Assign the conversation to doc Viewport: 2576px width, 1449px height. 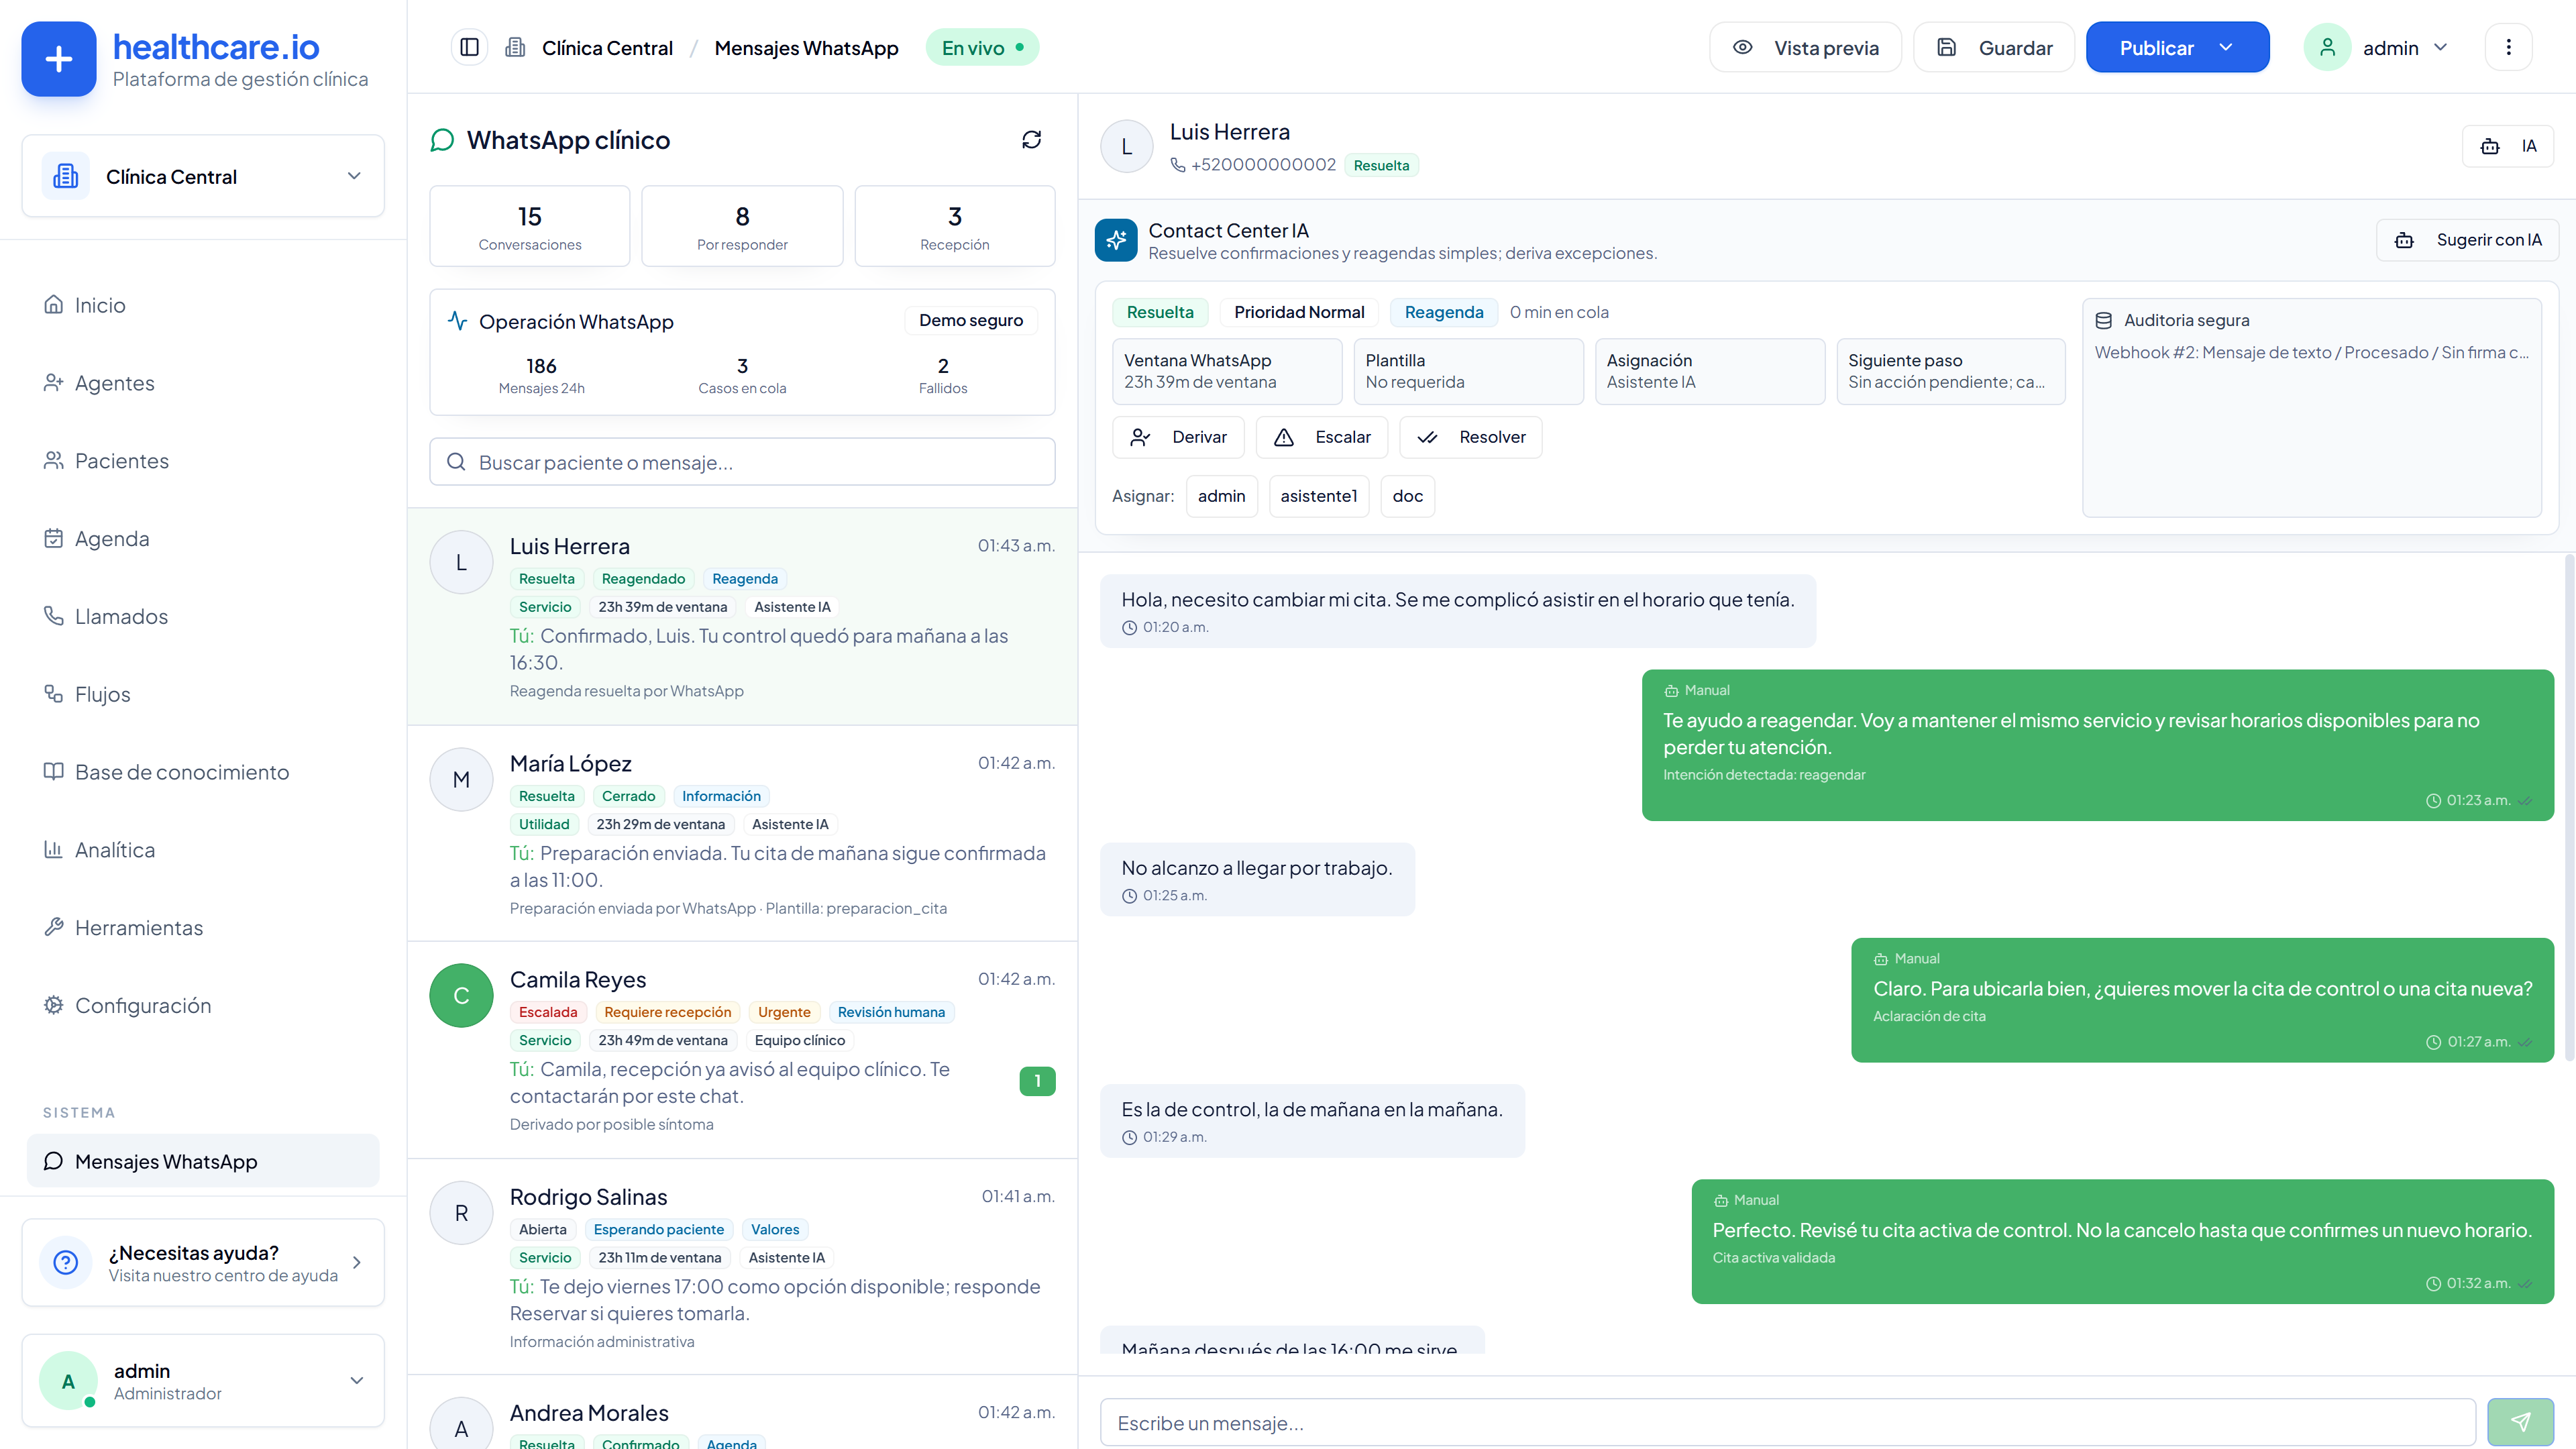pos(1408,496)
